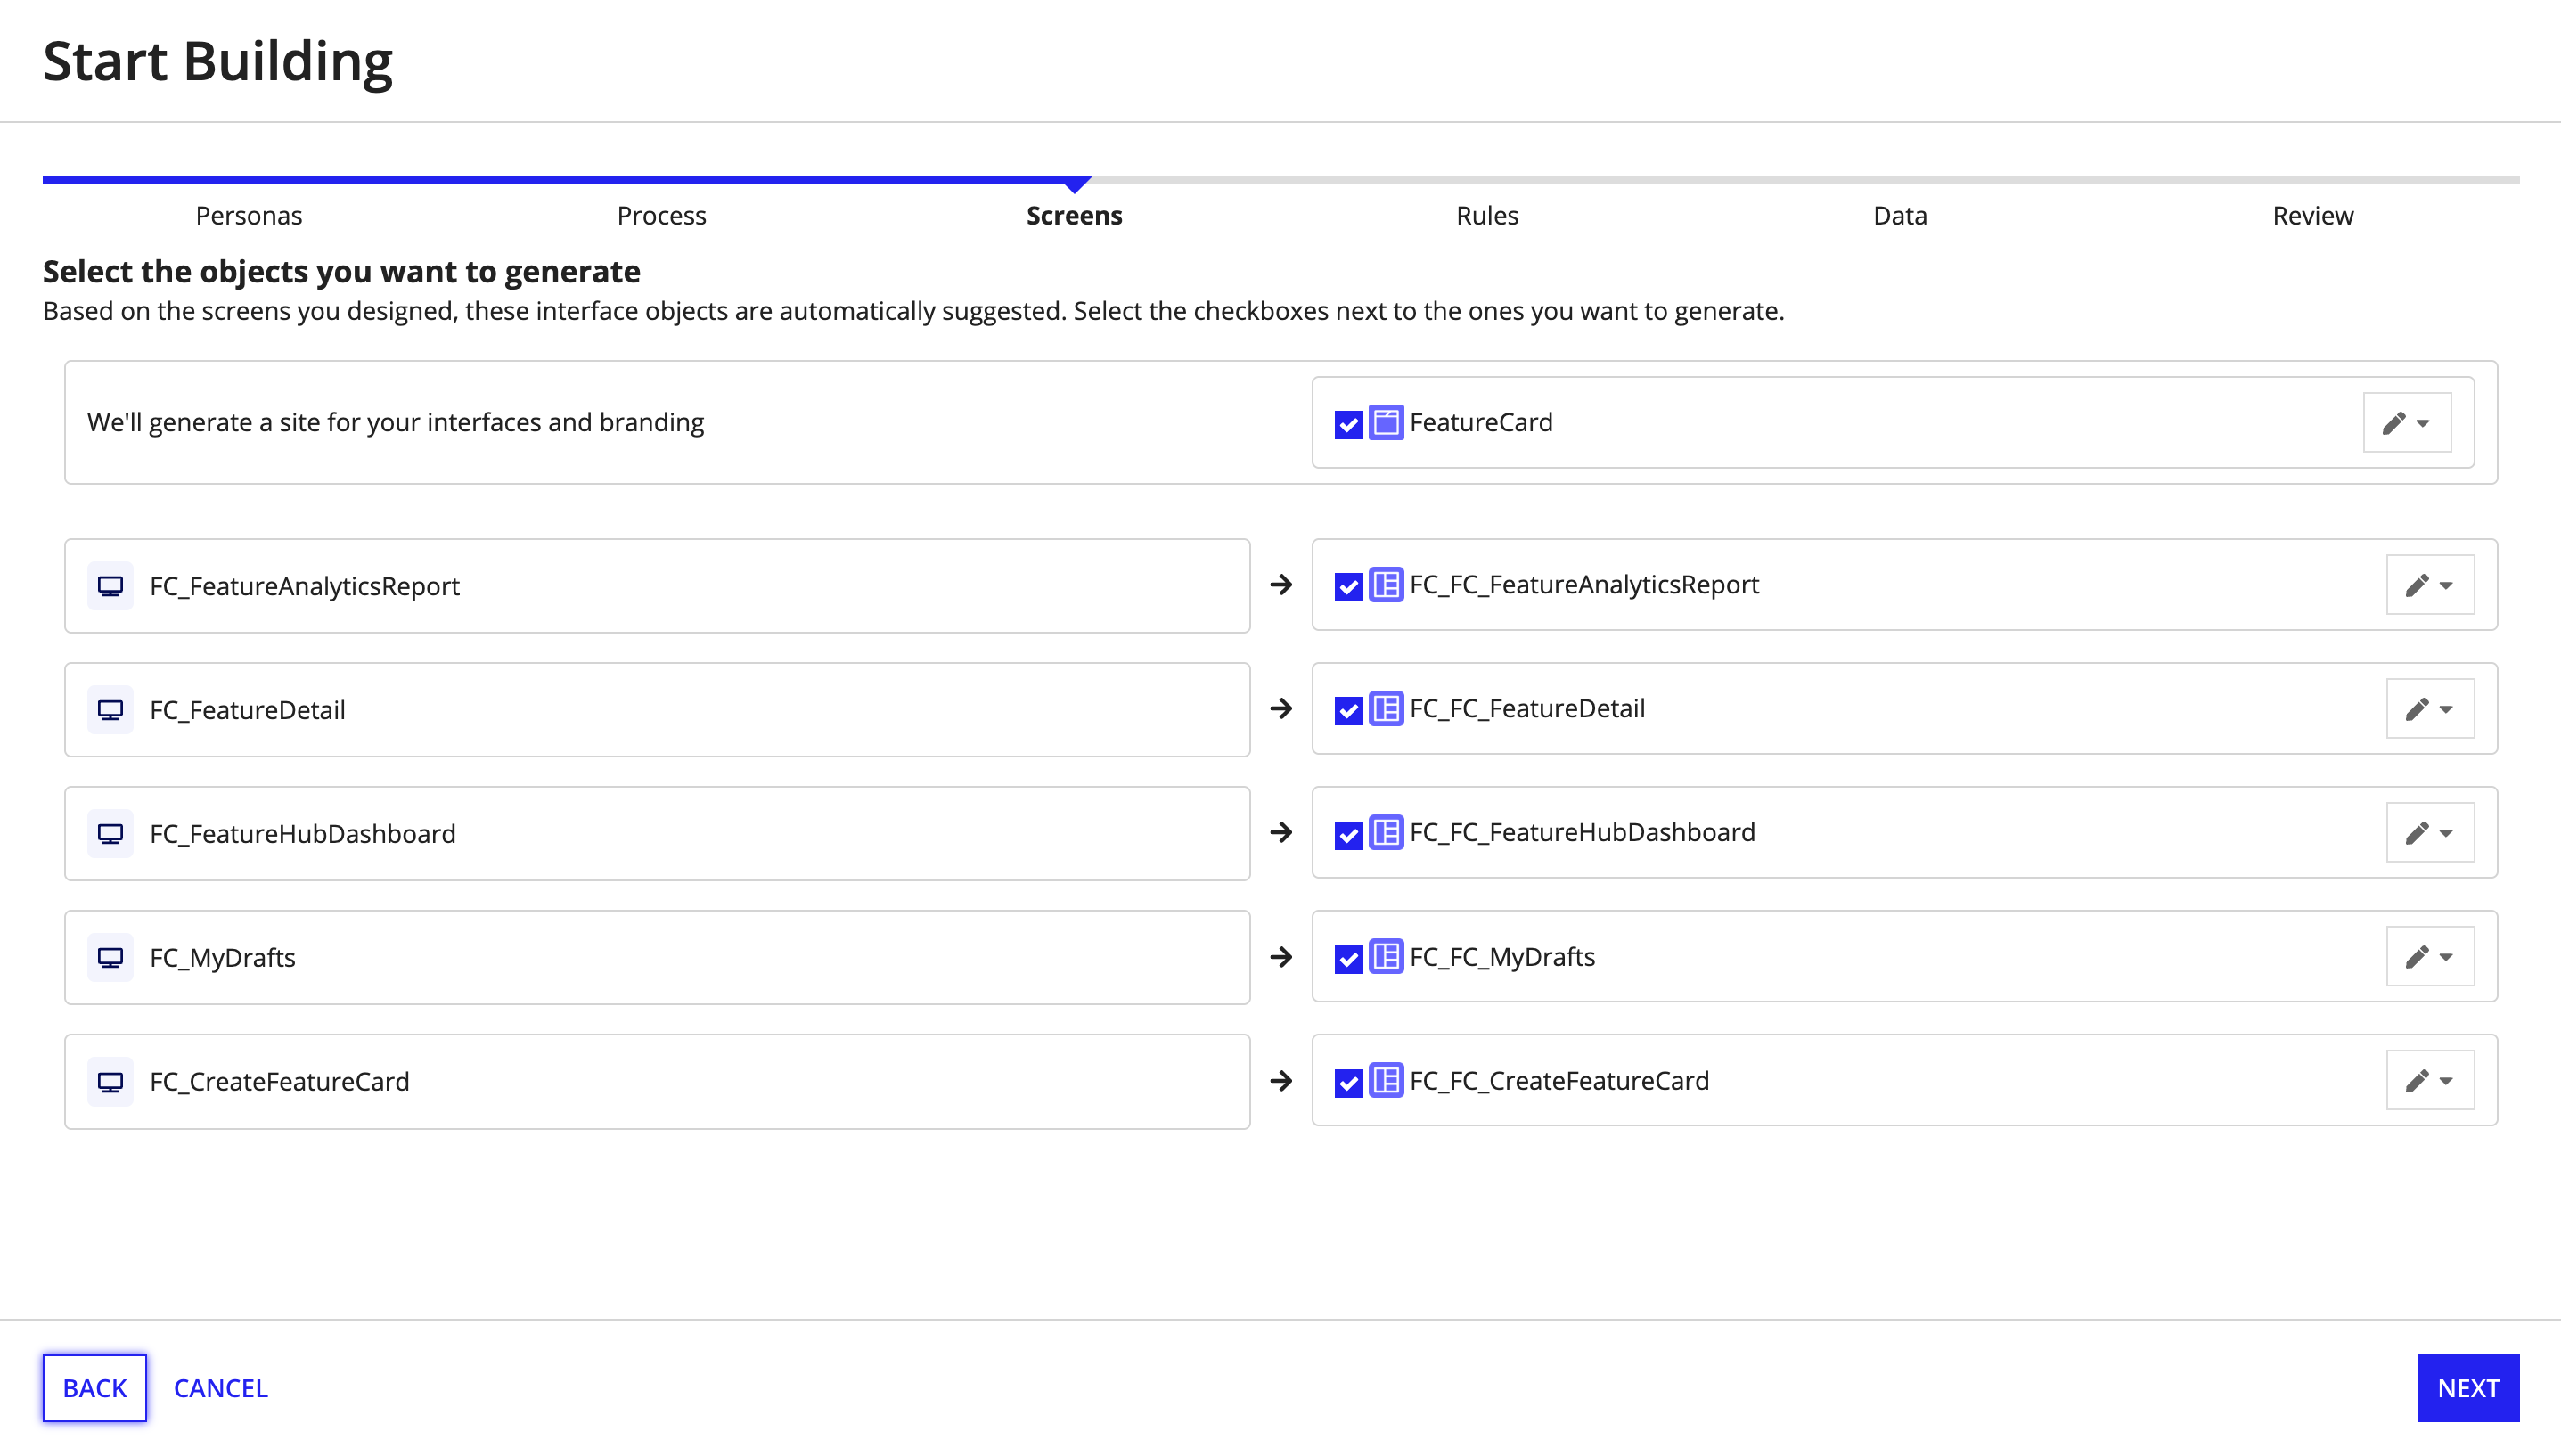Click the FC_FC_CreateFeatureCard interface name
The image size is (2561, 1456).
tap(1560, 1081)
